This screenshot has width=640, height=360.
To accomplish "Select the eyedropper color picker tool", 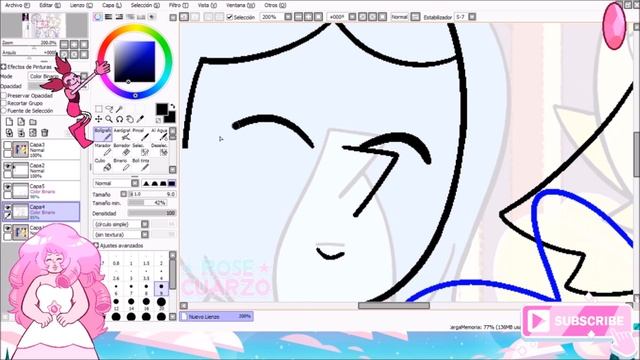I will coord(140,119).
